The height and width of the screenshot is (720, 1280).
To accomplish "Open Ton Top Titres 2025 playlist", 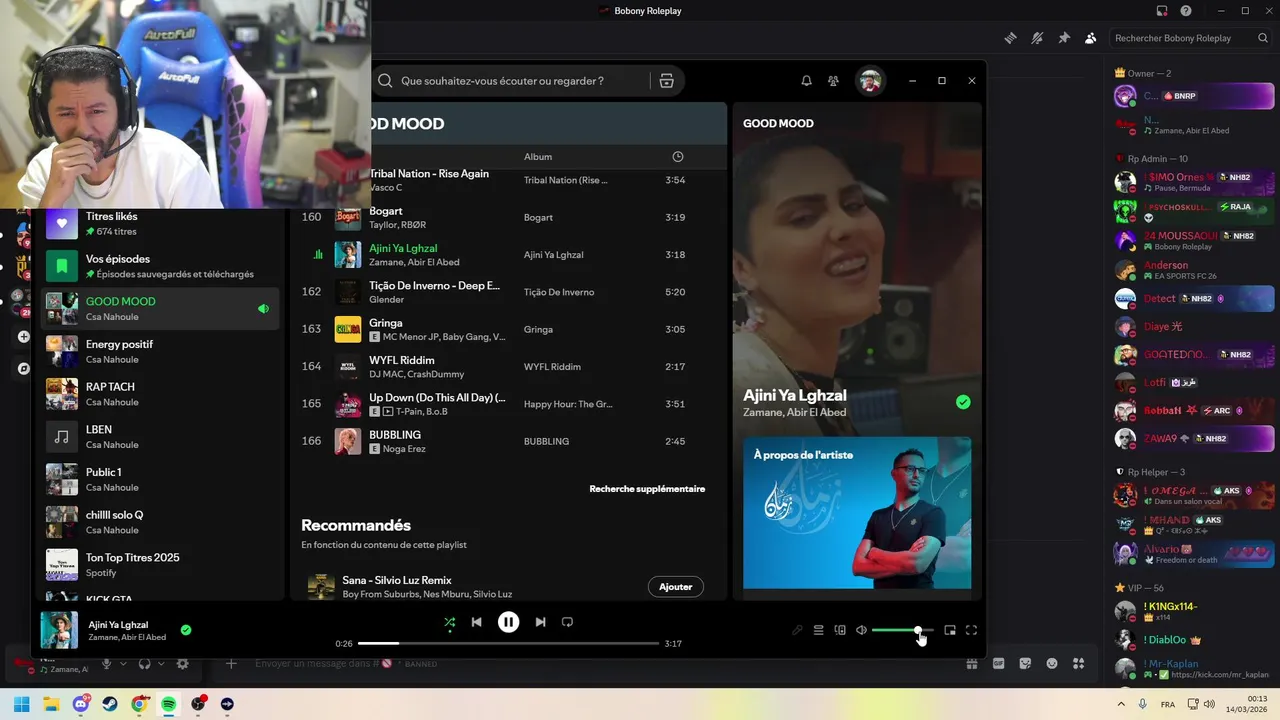I will coord(160,565).
